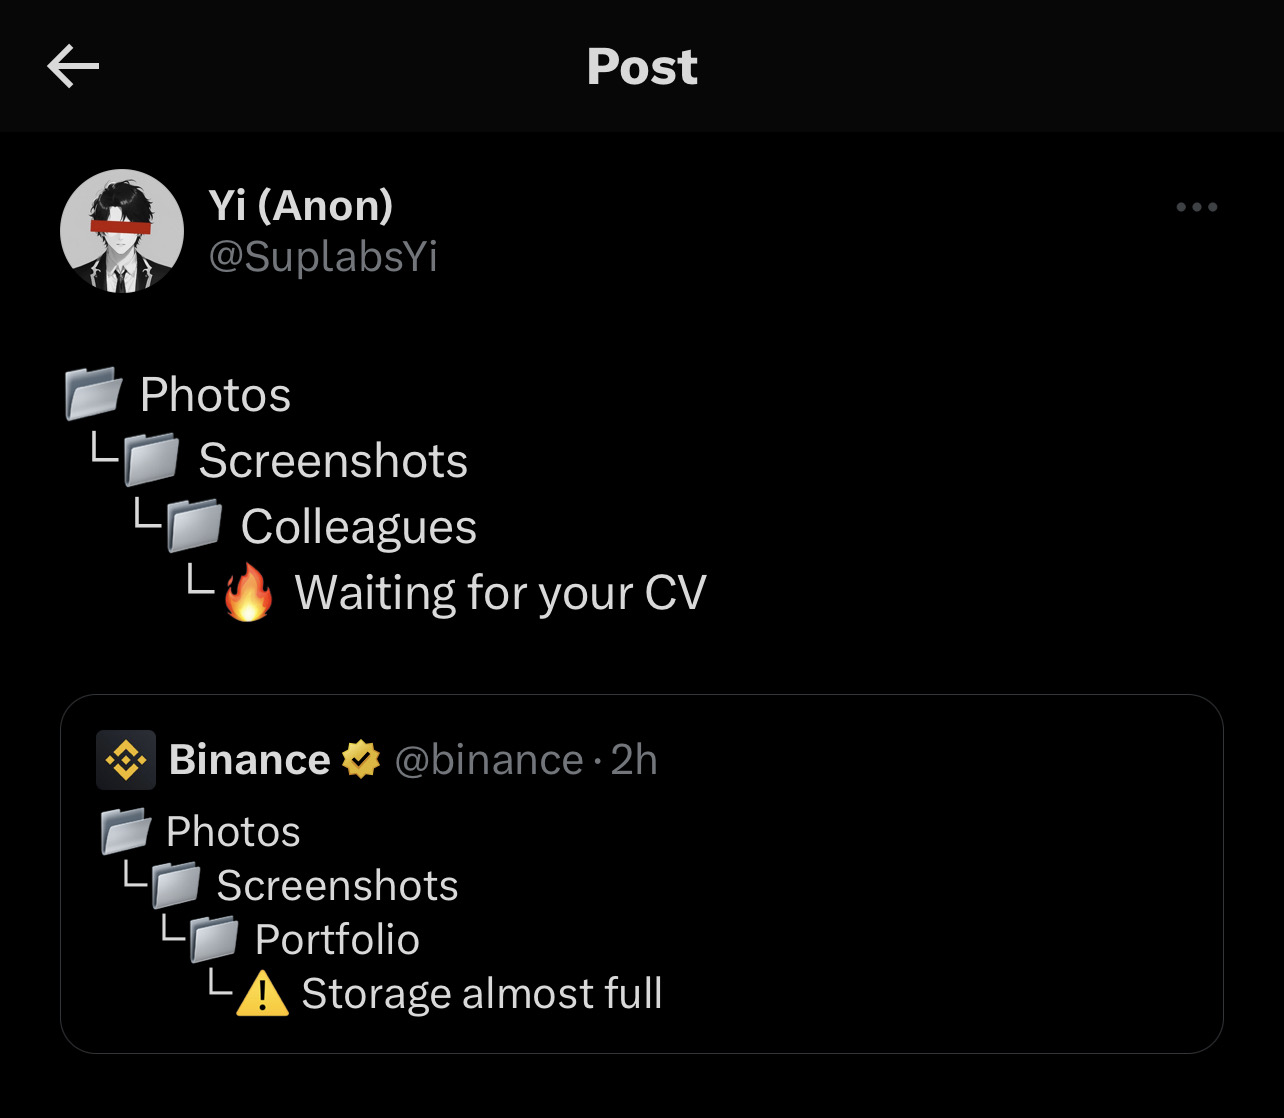This screenshot has width=1284, height=1118.
Task: Click the folder icon beside Portfolio
Action: click(x=214, y=939)
